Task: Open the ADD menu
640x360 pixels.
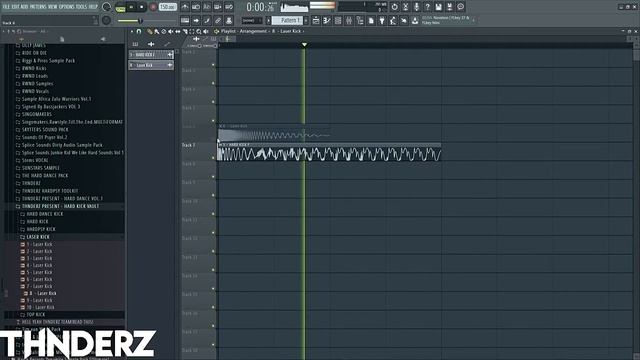Action: [24, 7]
